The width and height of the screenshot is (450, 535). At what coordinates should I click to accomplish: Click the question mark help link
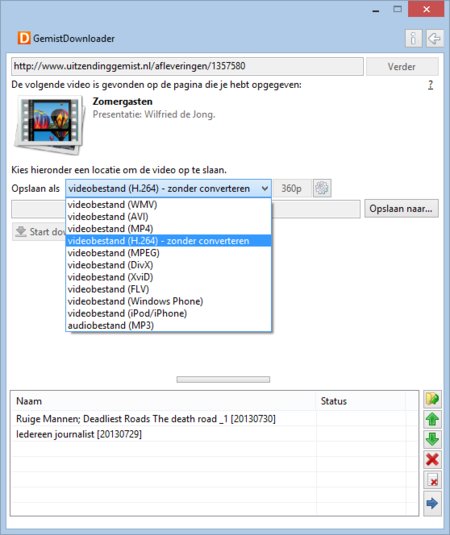point(431,85)
